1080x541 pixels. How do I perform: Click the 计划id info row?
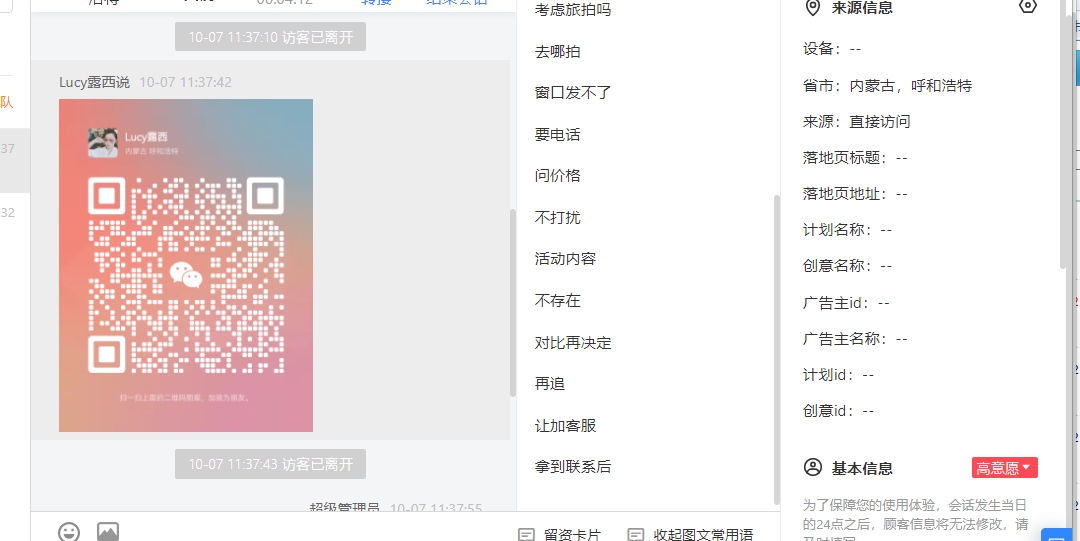pos(838,374)
